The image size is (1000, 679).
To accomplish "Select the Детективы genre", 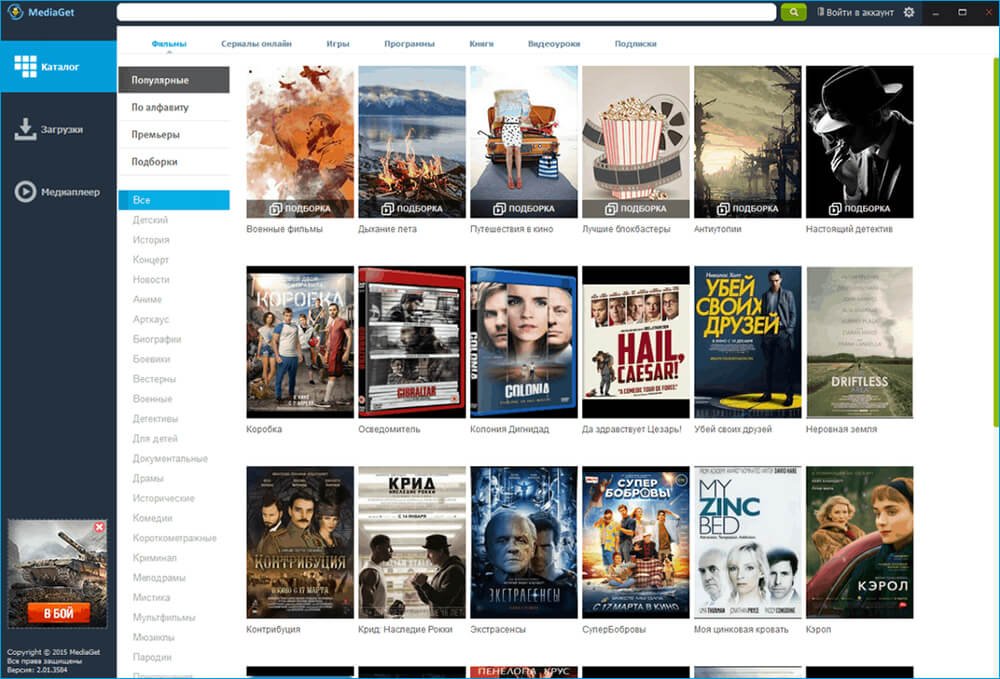I will pyautogui.click(x=155, y=418).
